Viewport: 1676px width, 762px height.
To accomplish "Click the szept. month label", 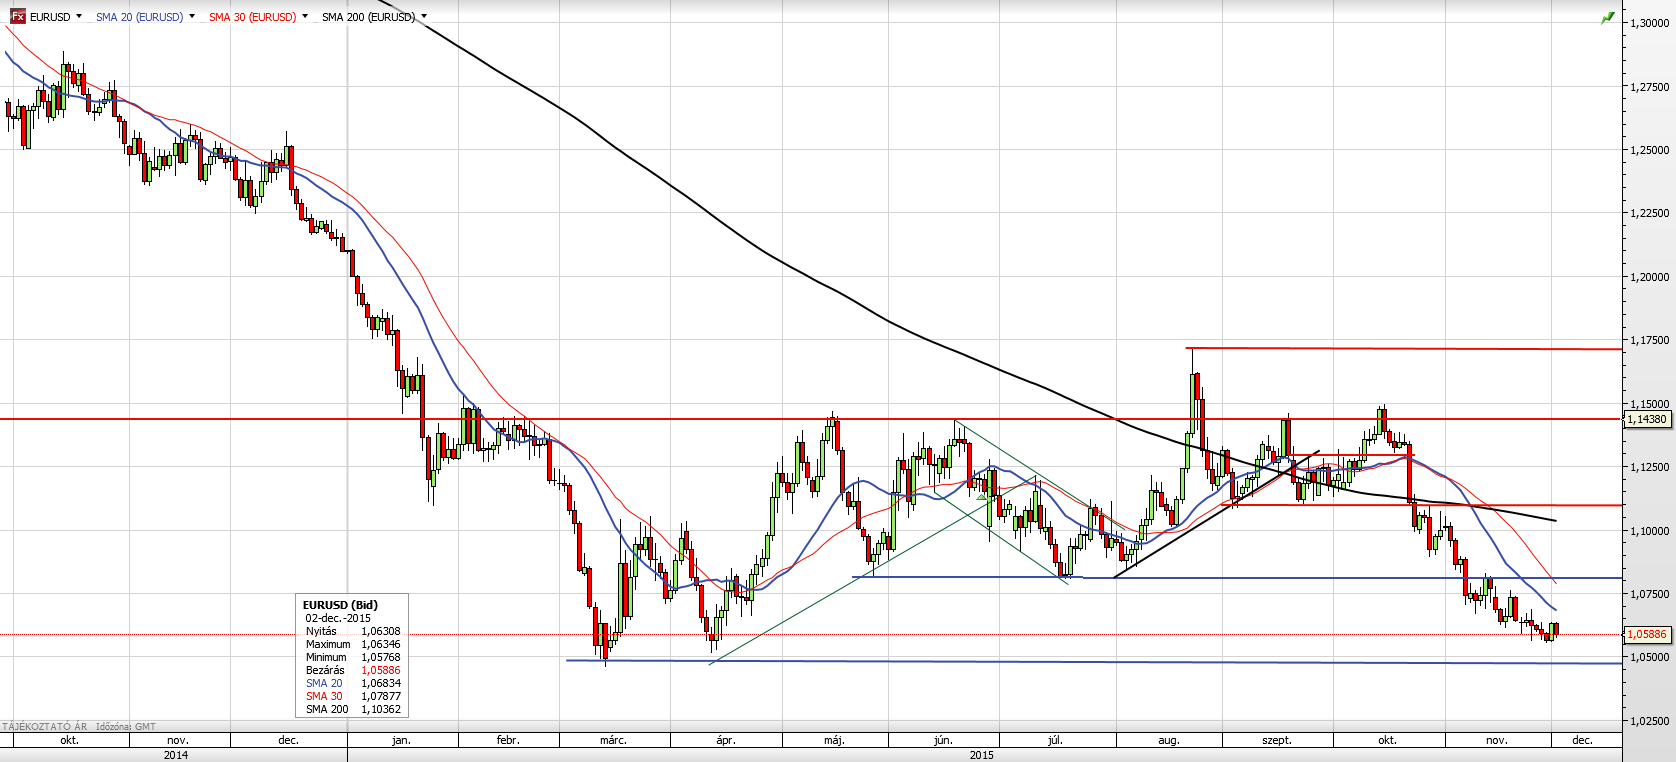I will (1277, 740).
